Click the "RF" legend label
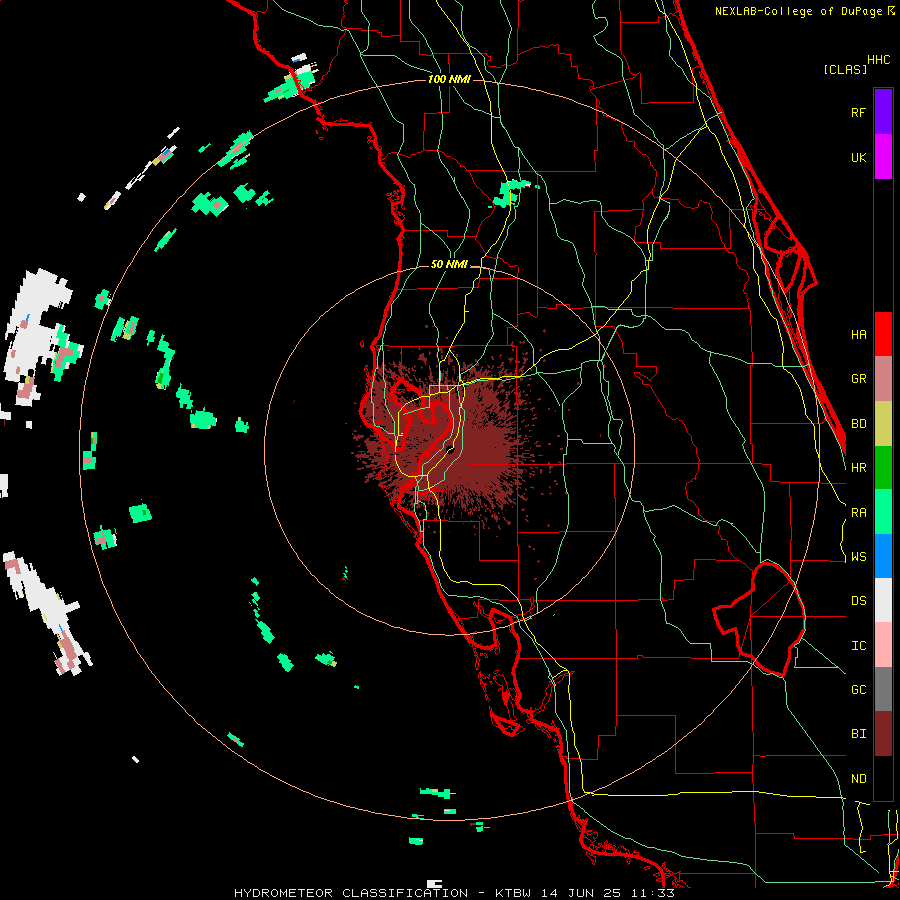 (858, 112)
